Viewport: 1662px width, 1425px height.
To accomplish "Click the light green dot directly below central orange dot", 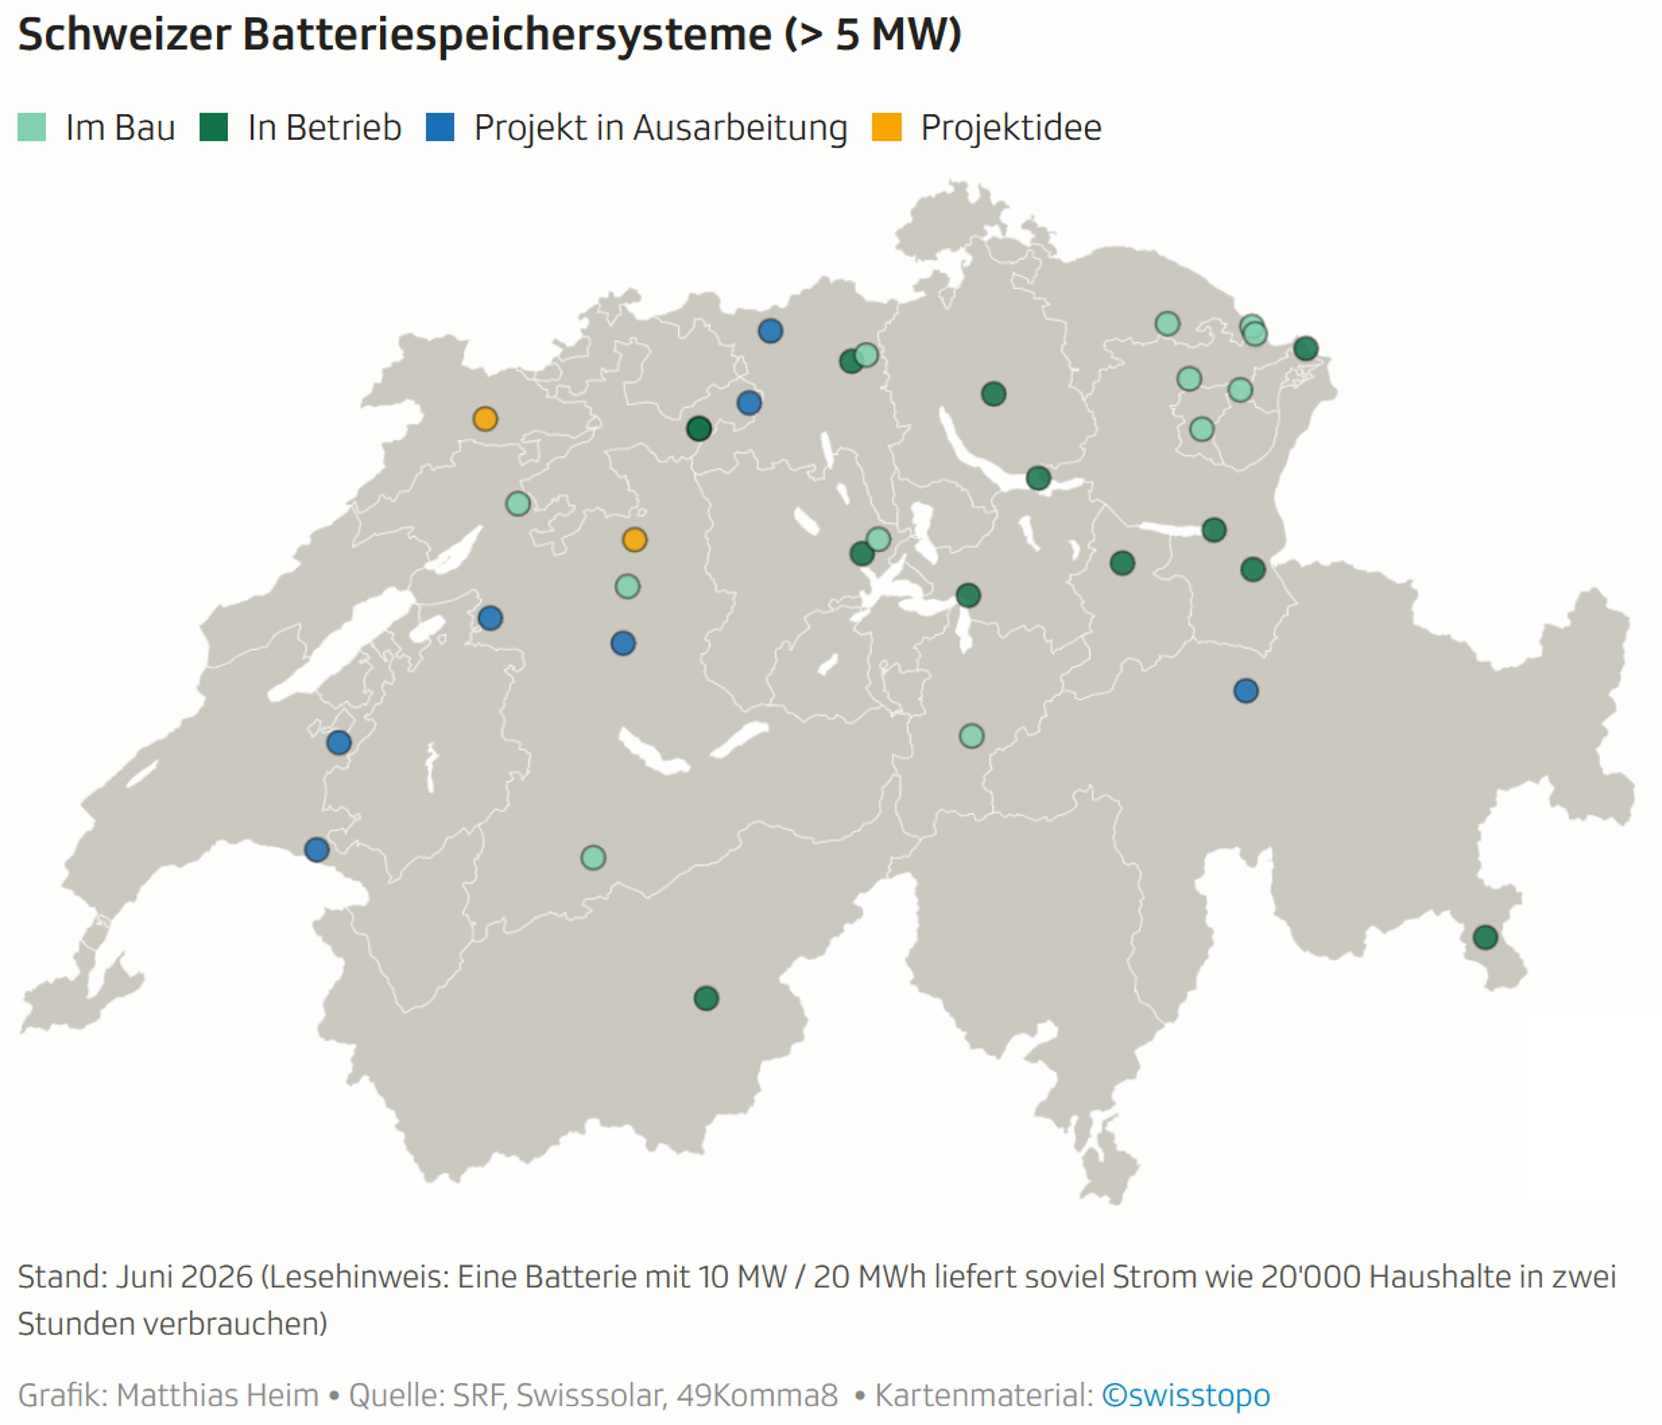I will tap(627, 586).
